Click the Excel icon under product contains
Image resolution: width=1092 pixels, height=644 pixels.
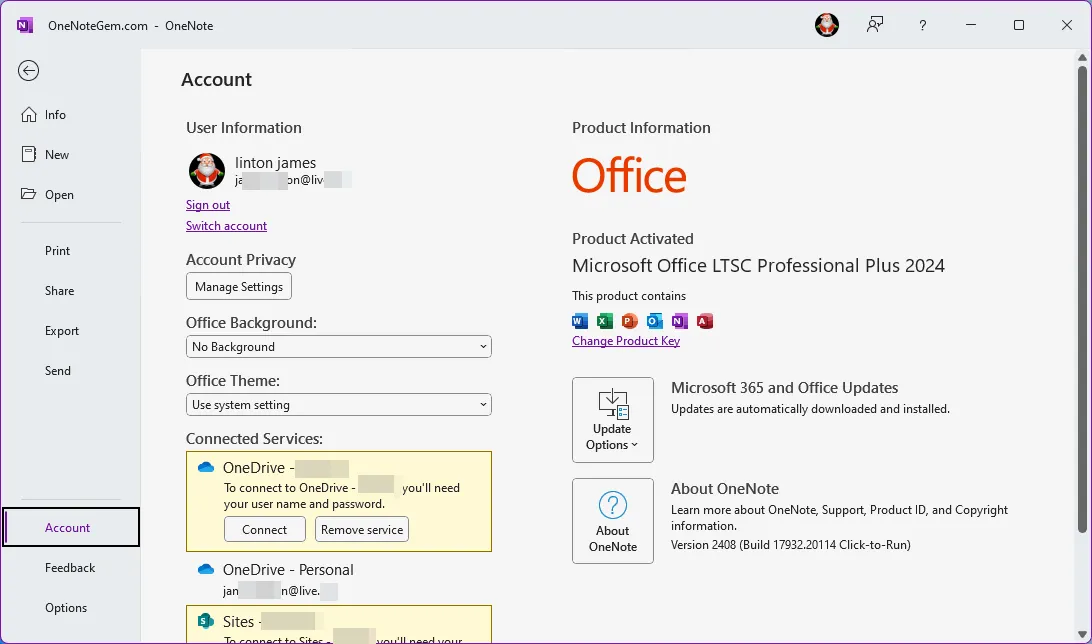click(605, 321)
